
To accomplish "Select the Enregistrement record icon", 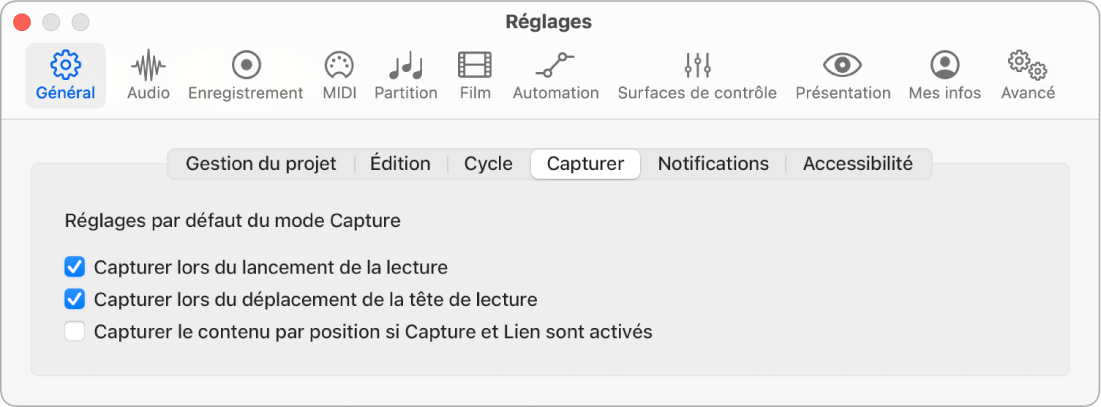I will click(x=246, y=66).
